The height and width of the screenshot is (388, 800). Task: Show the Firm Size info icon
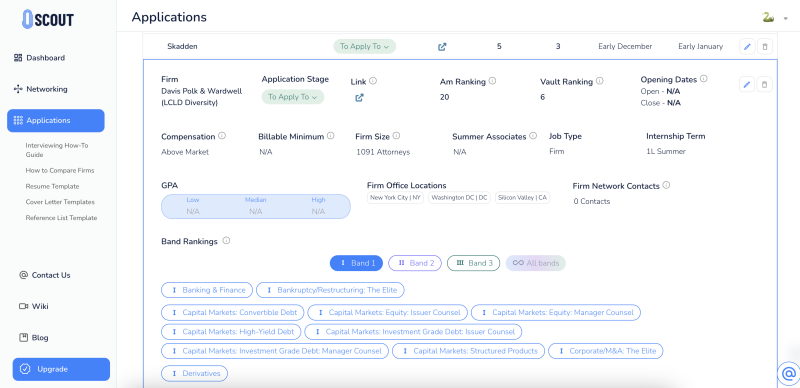(396, 136)
